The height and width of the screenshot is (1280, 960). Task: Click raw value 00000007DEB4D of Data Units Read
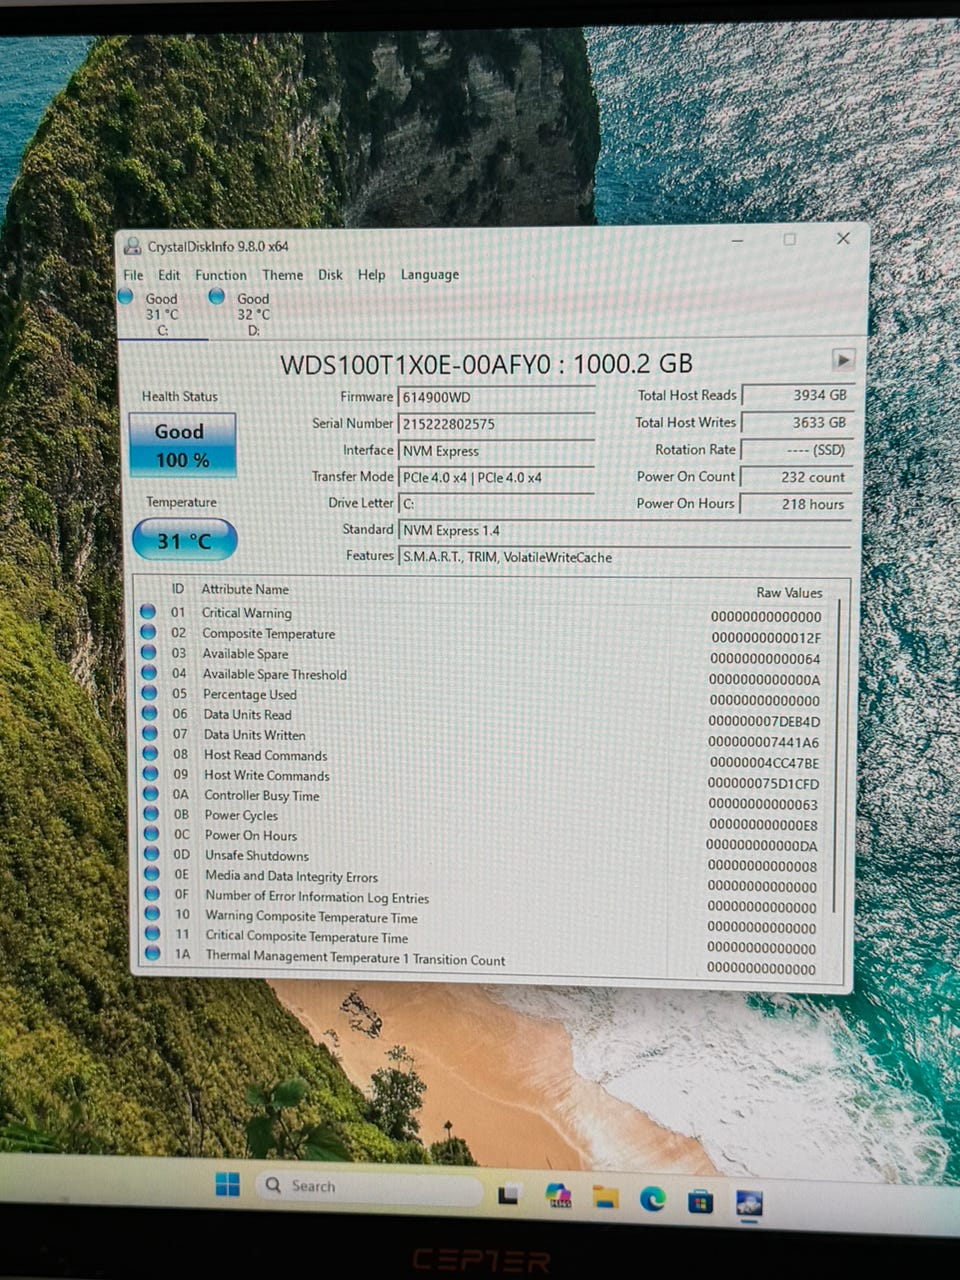coord(764,721)
